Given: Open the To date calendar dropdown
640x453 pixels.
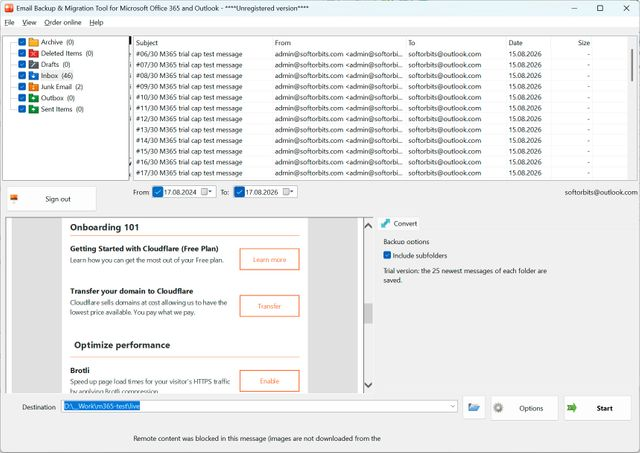Looking at the screenshot, I should tap(289, 192).
